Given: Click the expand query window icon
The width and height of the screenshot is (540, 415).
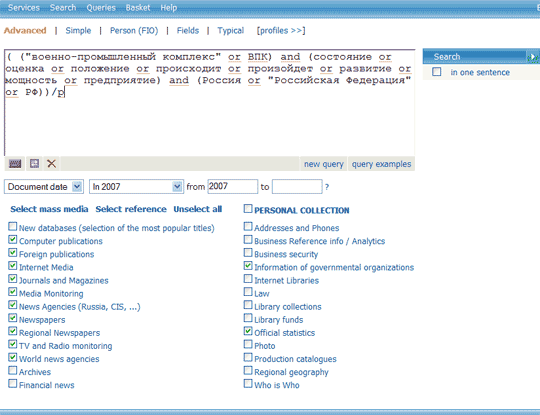Looking at the screenshot, I should tap(34, 163).
